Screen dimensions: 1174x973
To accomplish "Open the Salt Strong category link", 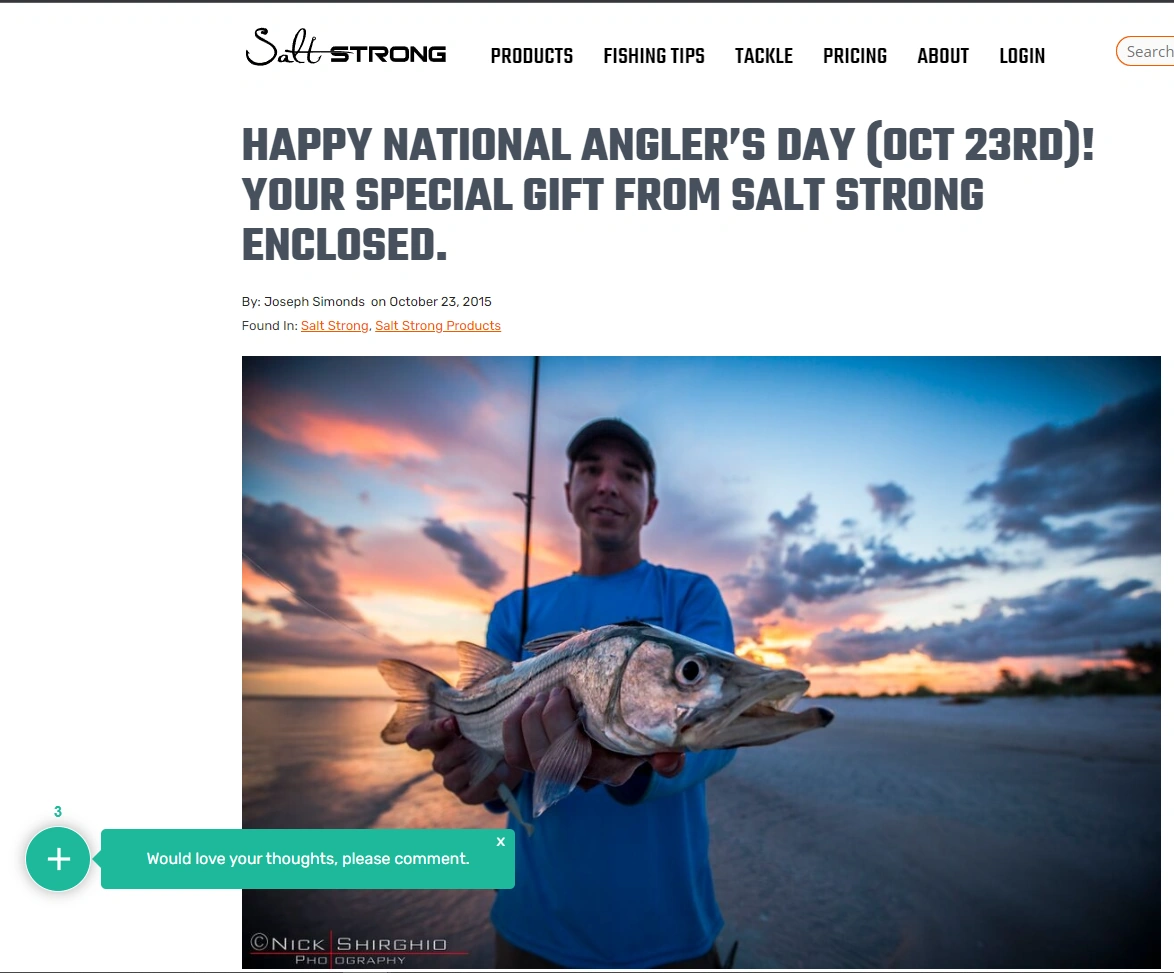I will point(335,326).
